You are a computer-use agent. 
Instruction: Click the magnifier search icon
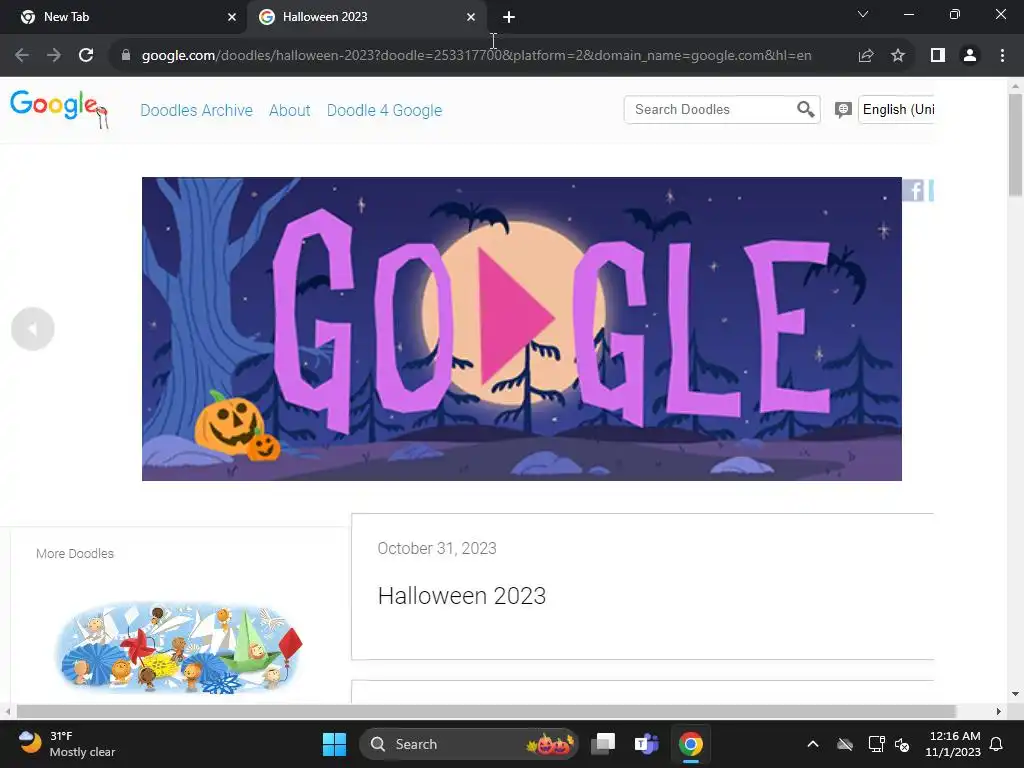click(x=806, y=110)
